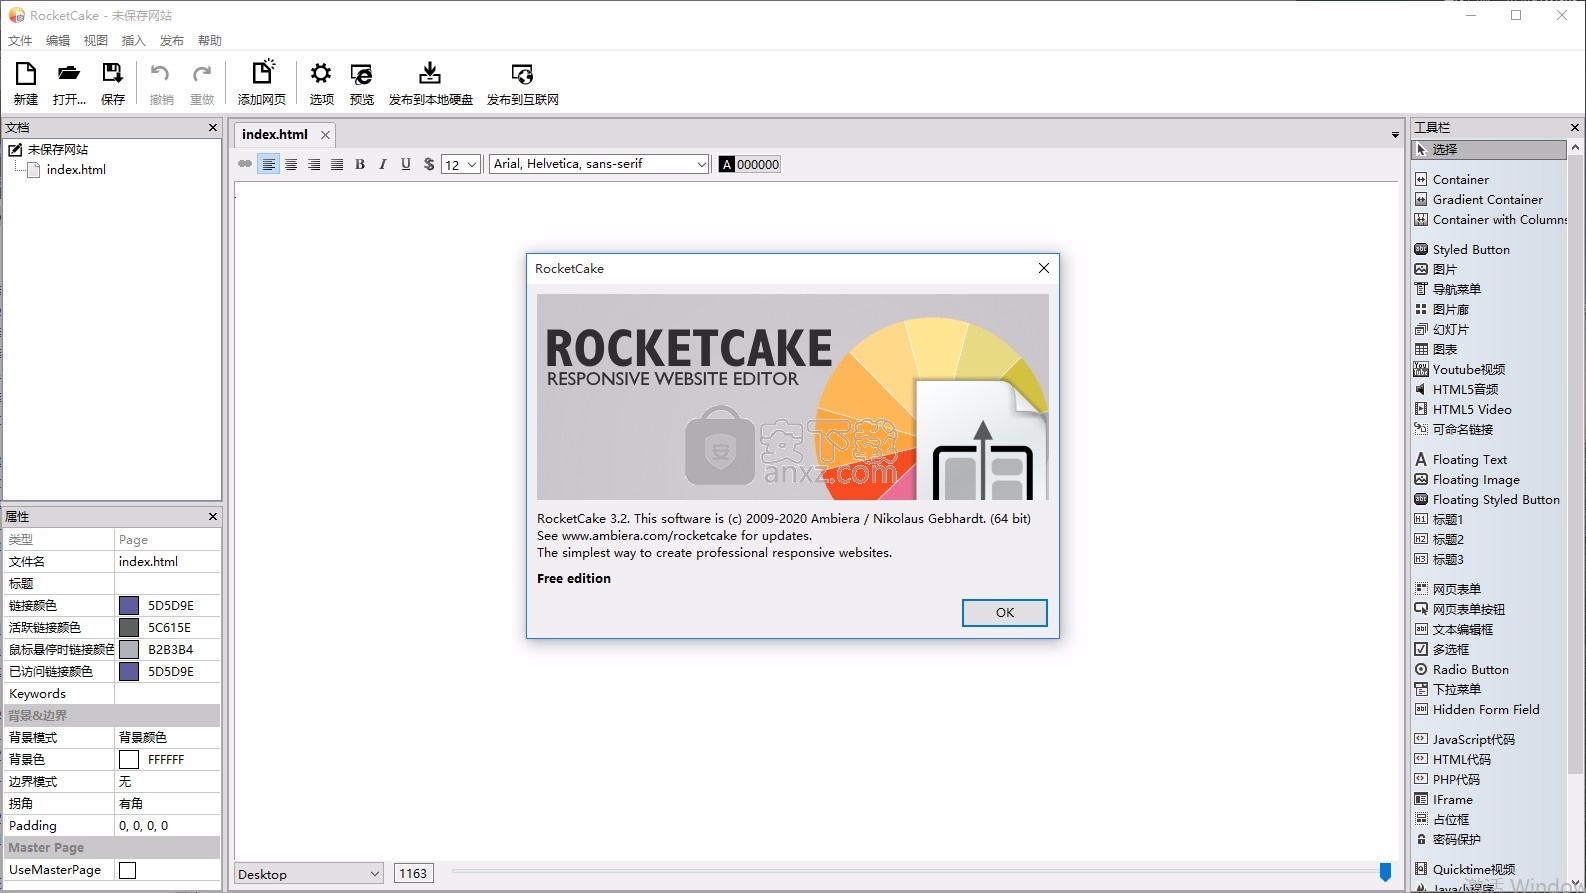Click the strikethrough S icon
This screenshot has width=1586, height=893.
(429, 164)
